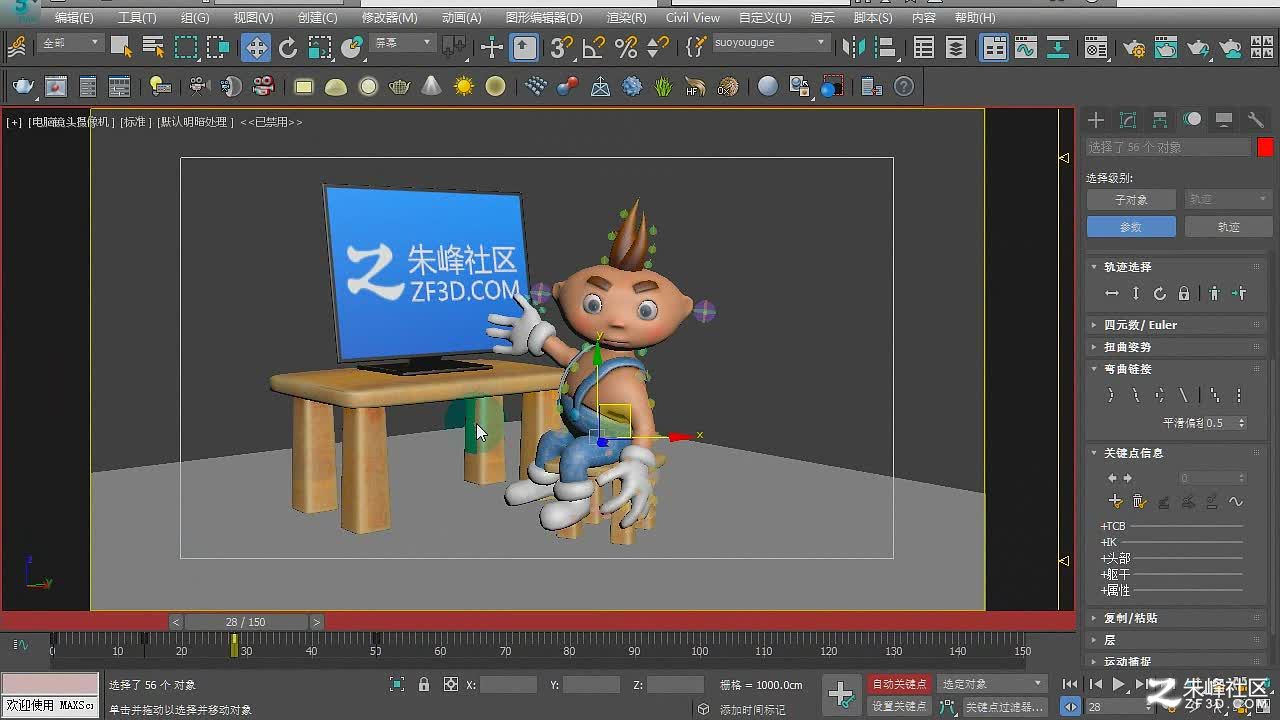Open the 全部 selection filter dropdown
The width and height of the screenshot is (1280, 720).
70,43
